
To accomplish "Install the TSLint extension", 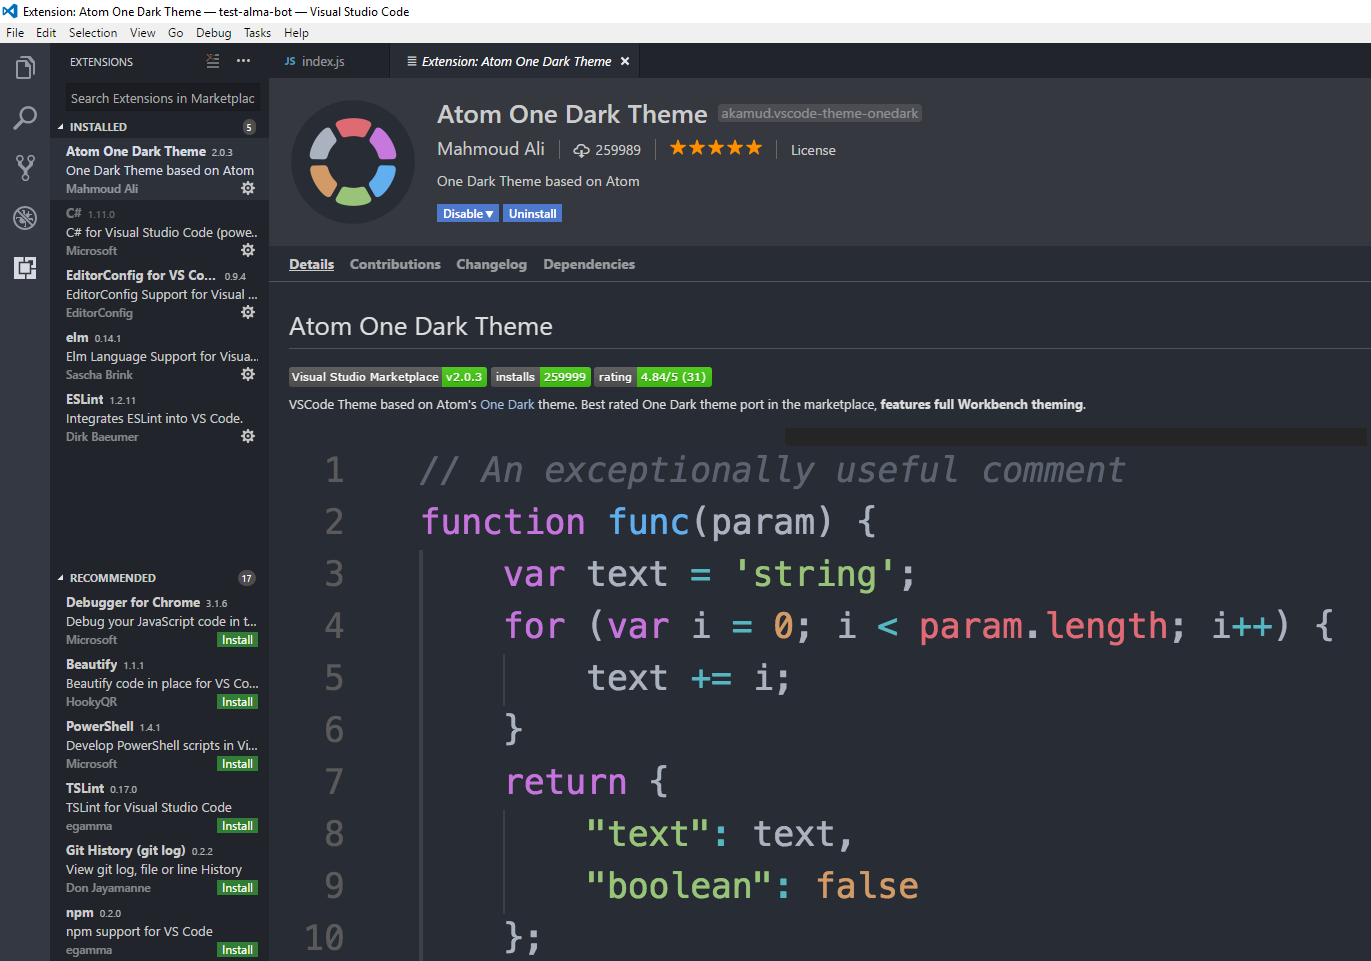I will tap(237, 826).
